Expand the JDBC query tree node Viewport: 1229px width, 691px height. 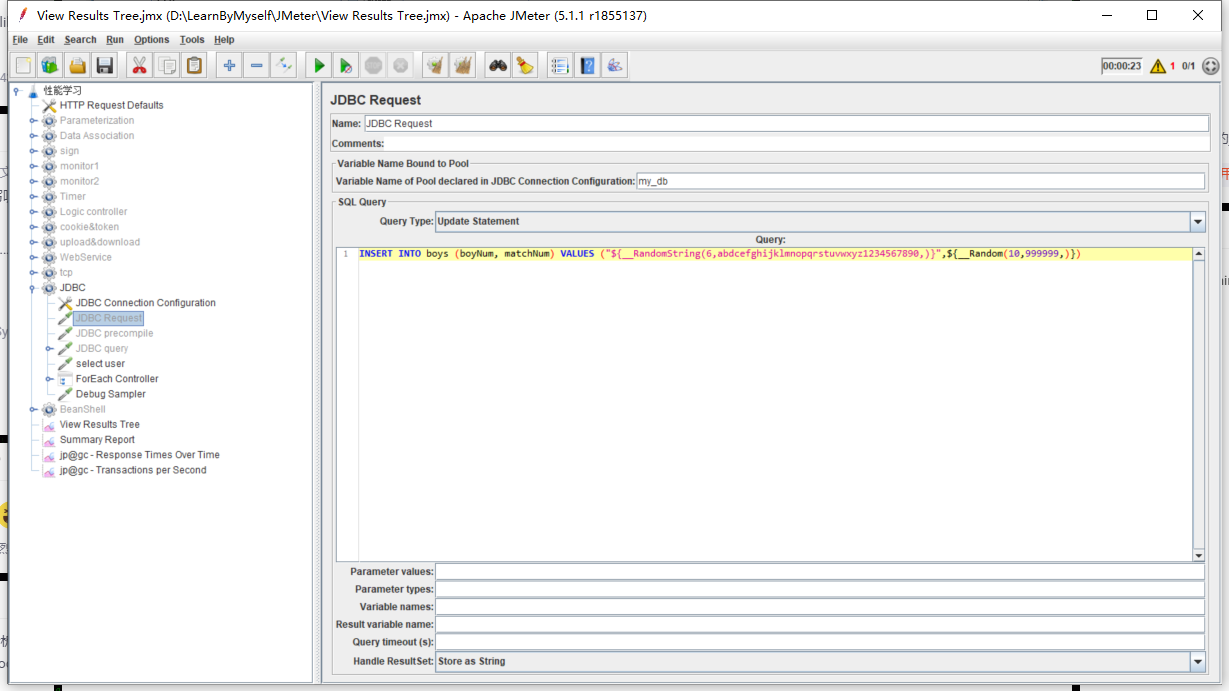click(49, 349)
